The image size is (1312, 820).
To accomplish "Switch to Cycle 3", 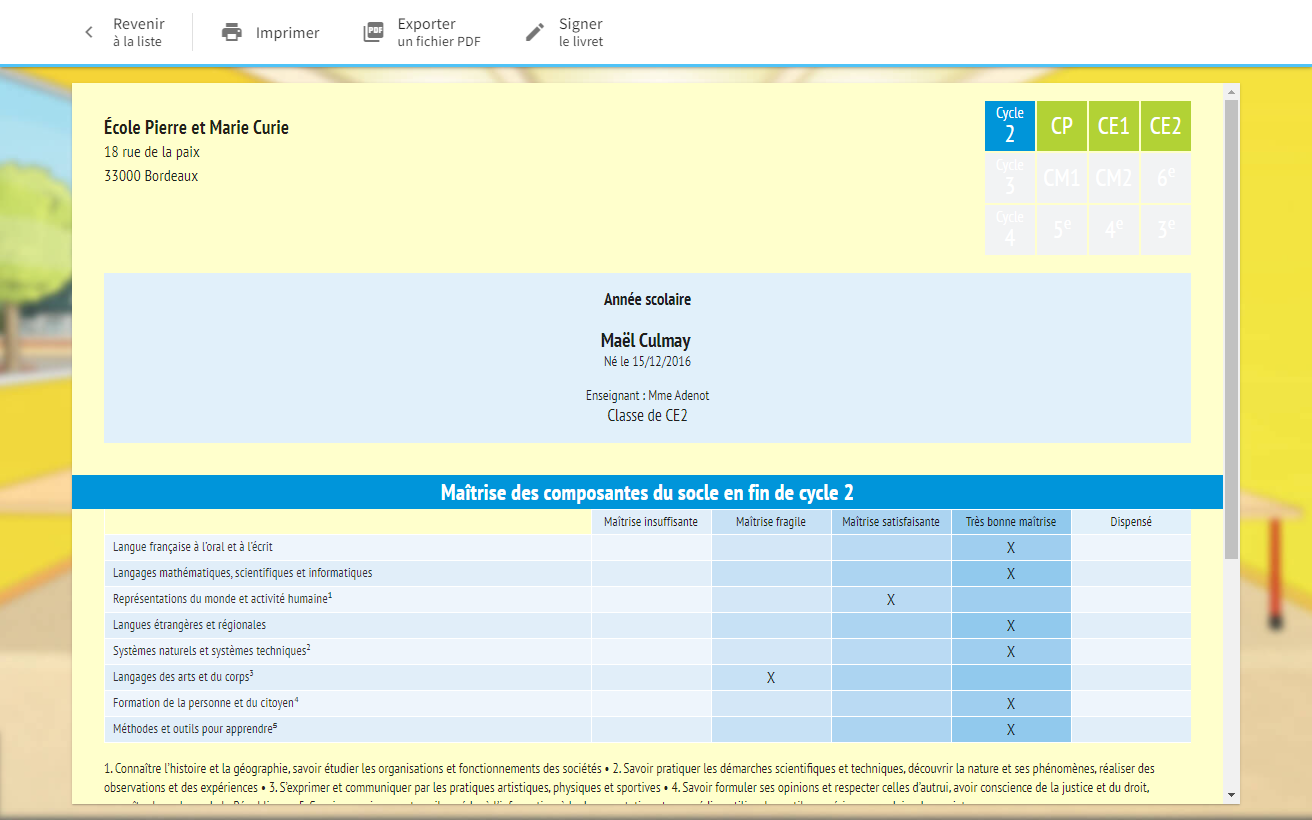I will (1010, 177).
